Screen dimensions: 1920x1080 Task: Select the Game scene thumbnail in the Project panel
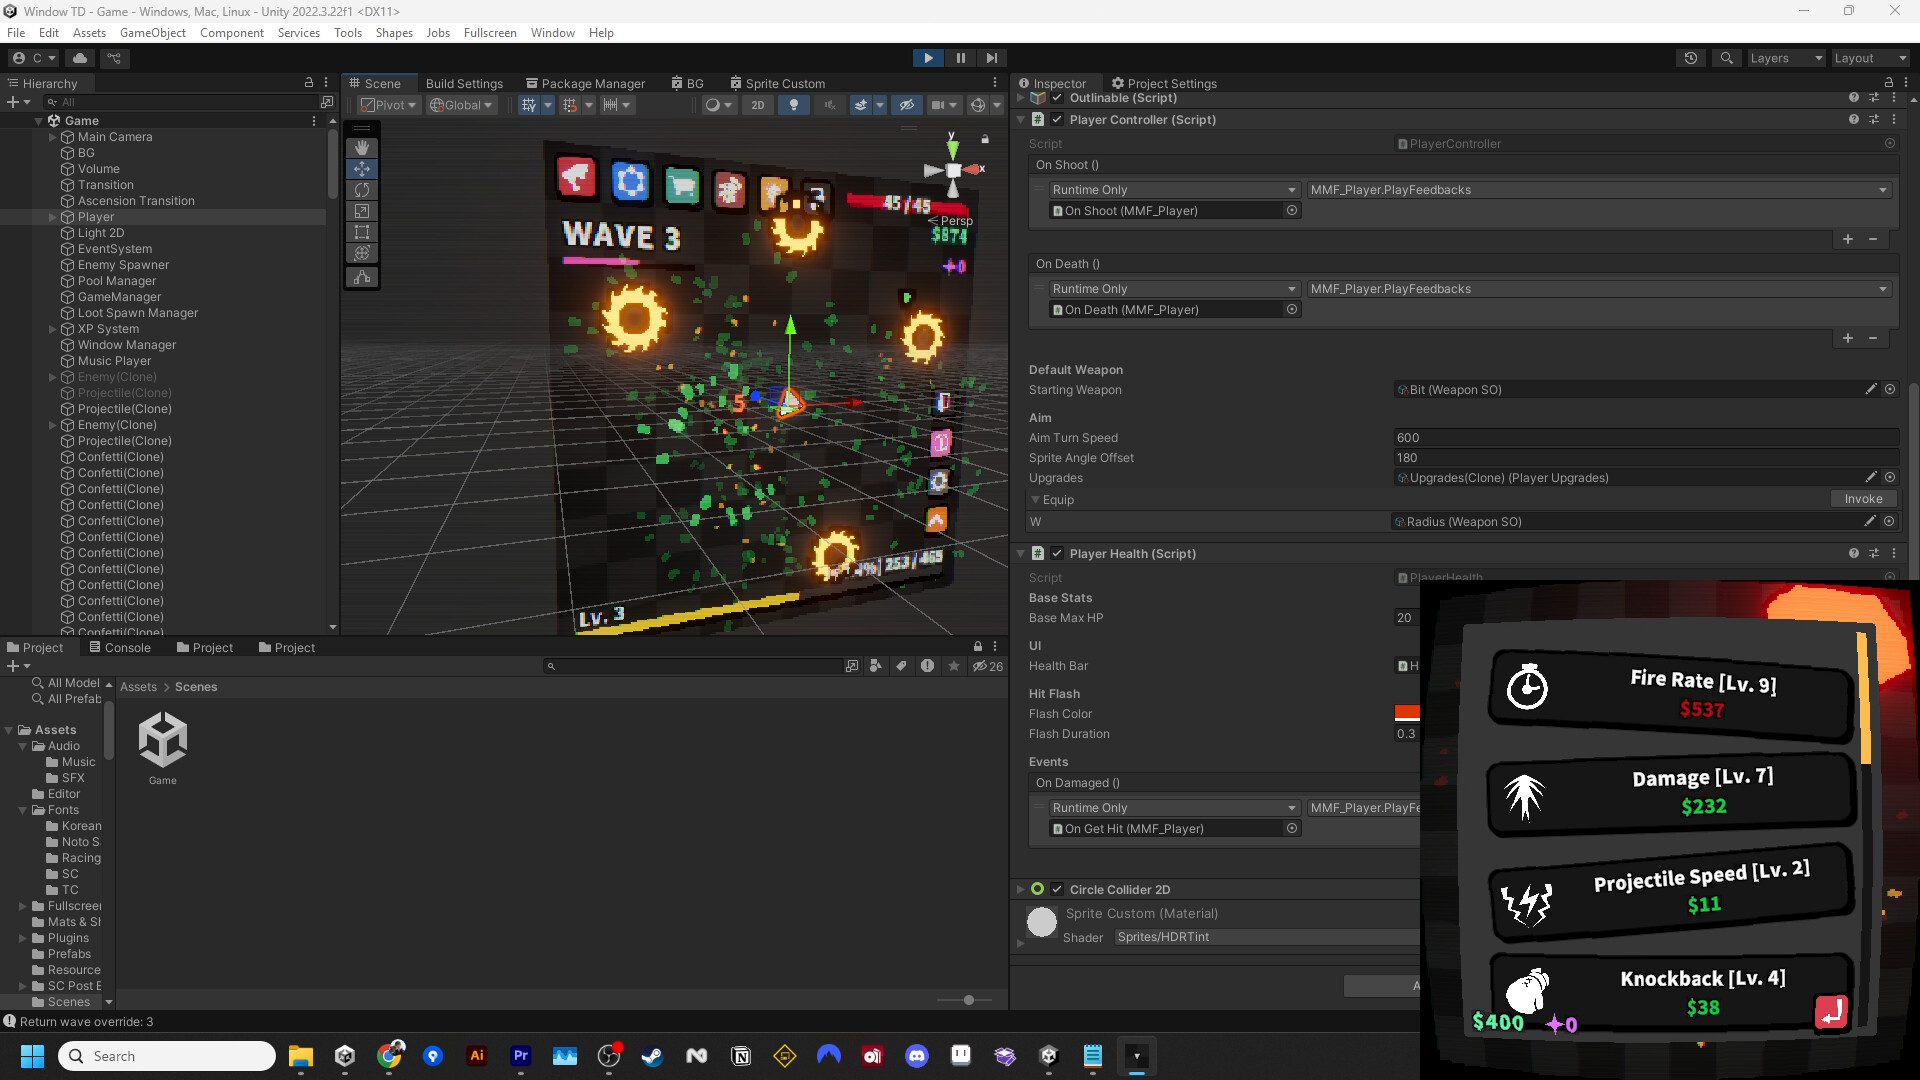tap(162, 741)
